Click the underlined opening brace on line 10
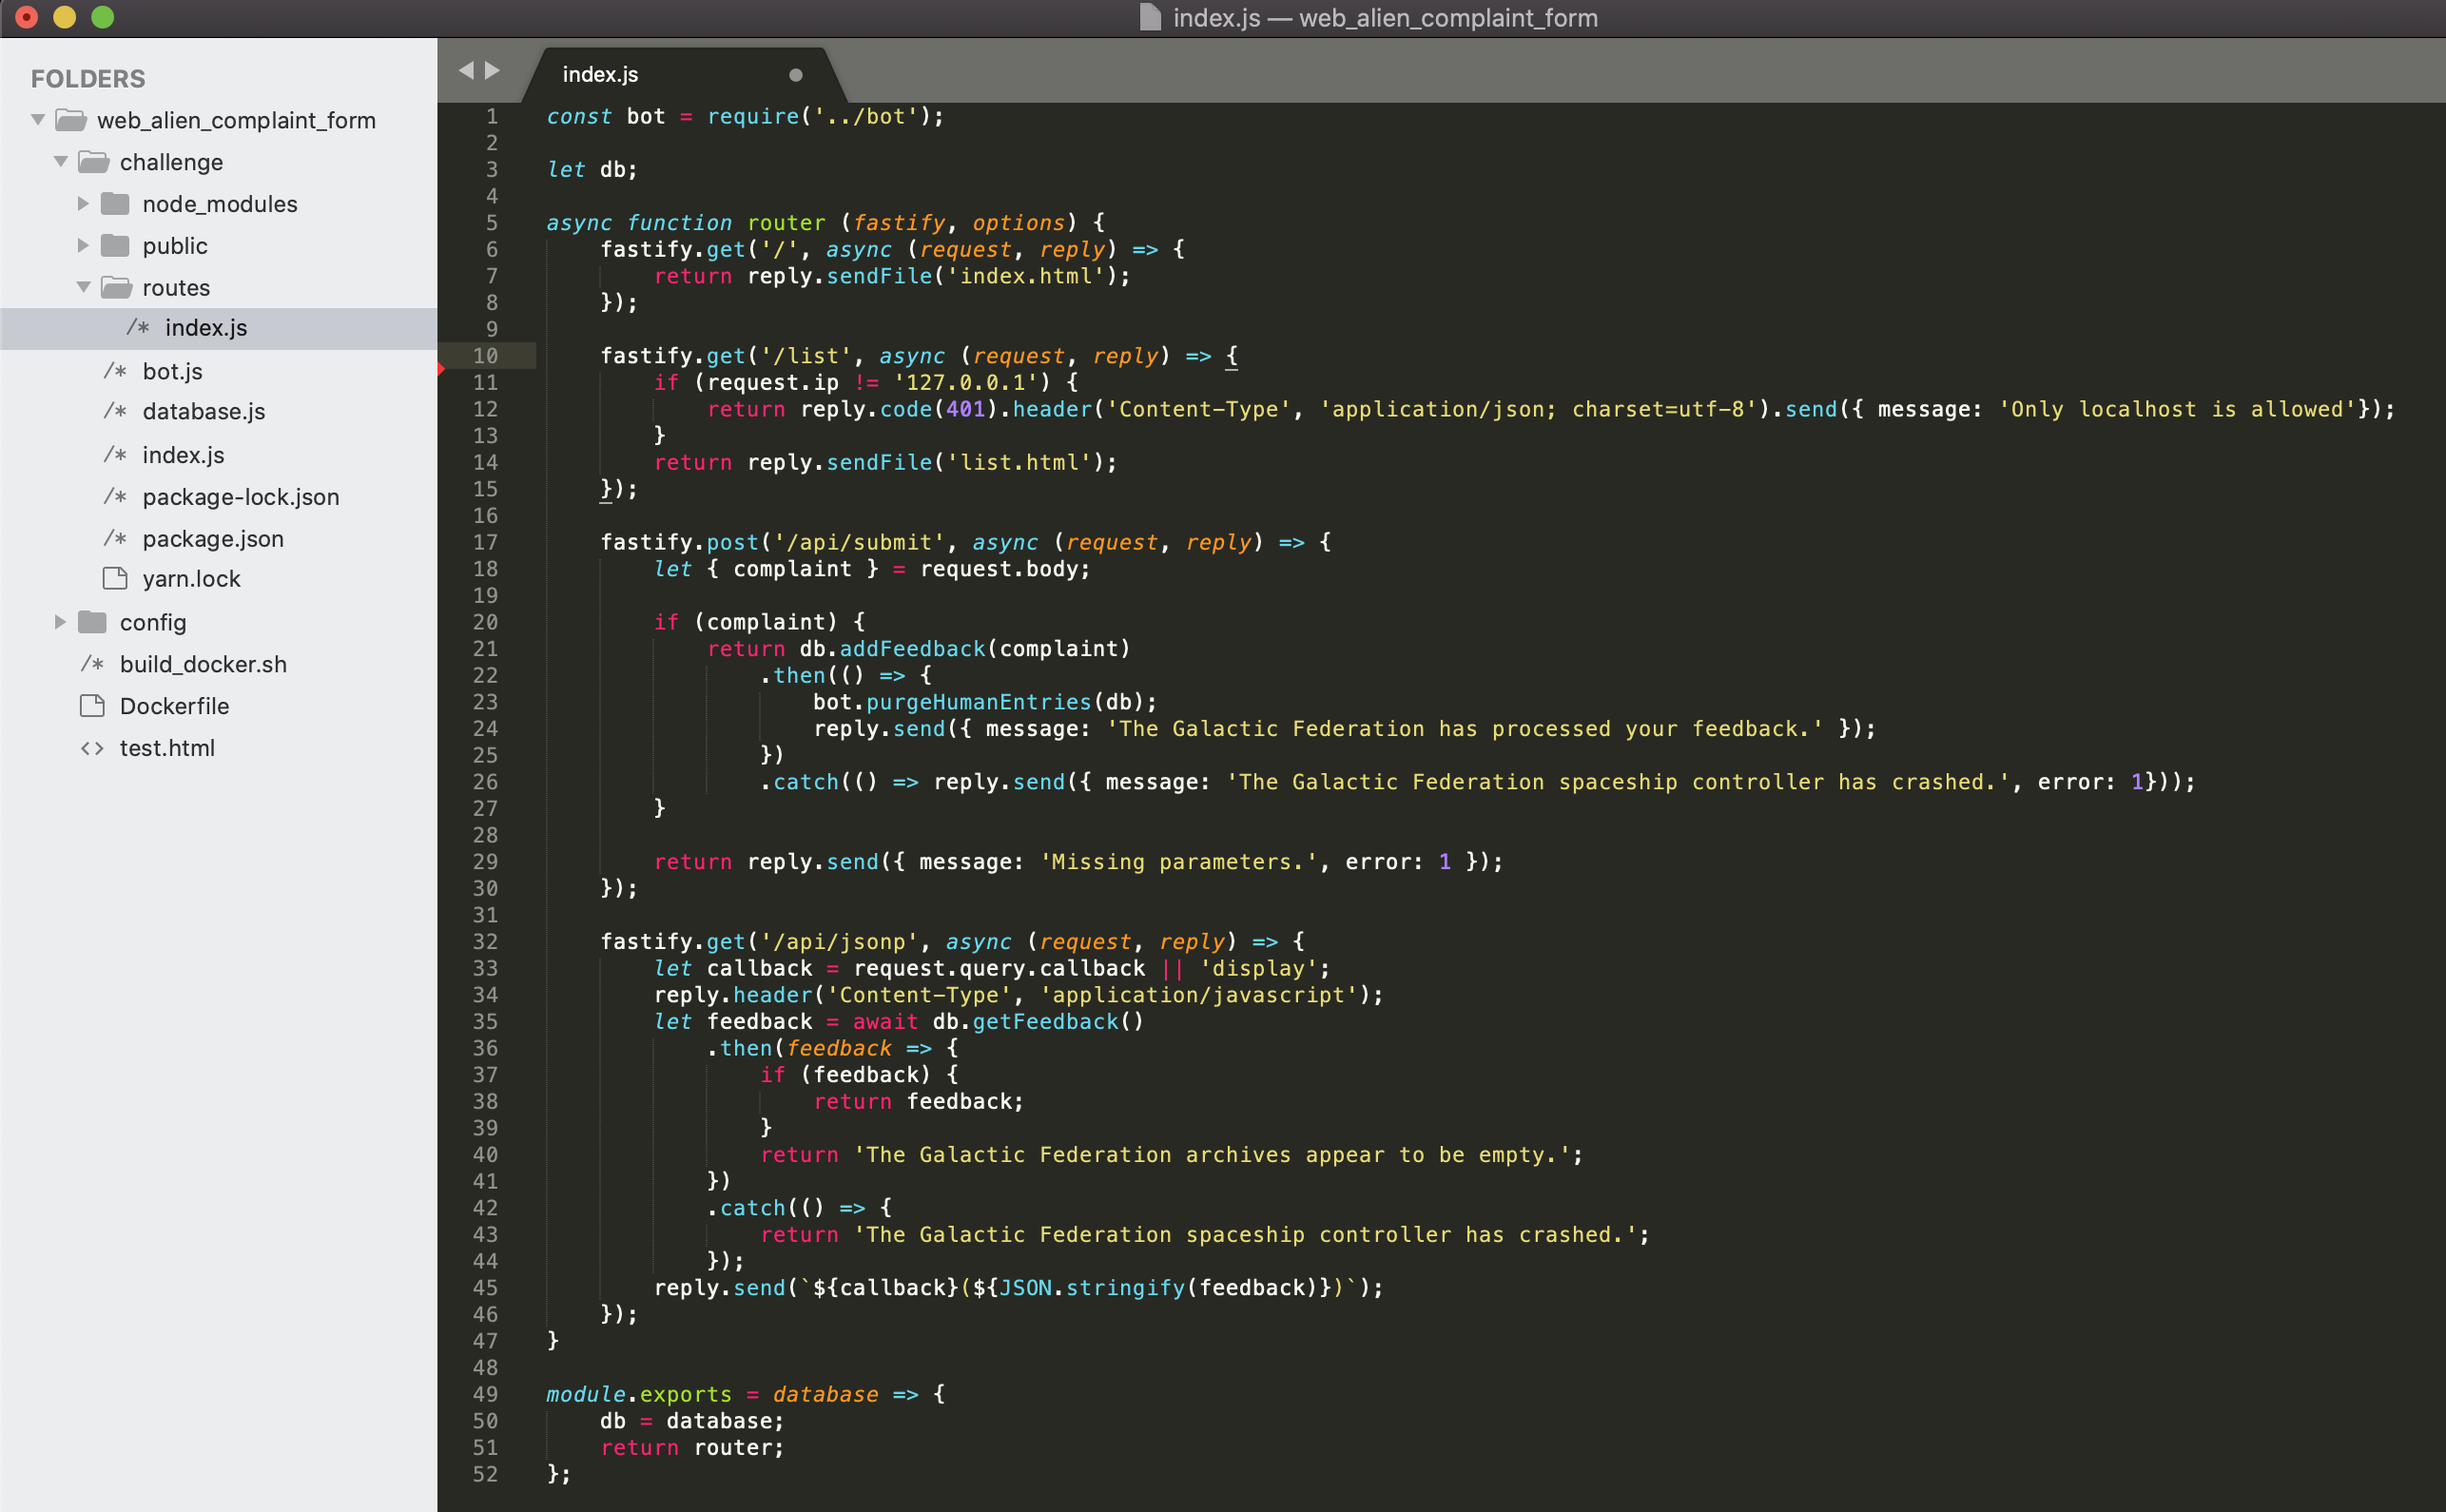The width and height of the screenshot is (2446, 1512). click(1232, 356)
